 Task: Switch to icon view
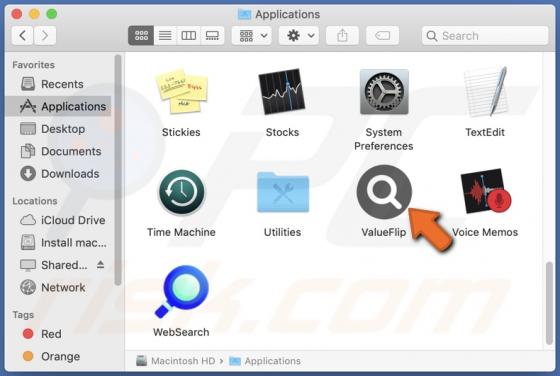[x=141, y=35]
